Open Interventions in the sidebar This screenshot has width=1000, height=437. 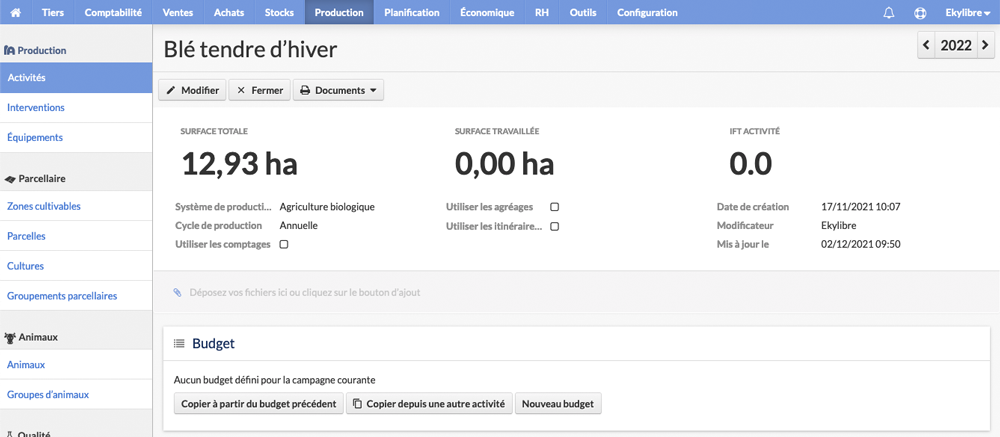76,108
